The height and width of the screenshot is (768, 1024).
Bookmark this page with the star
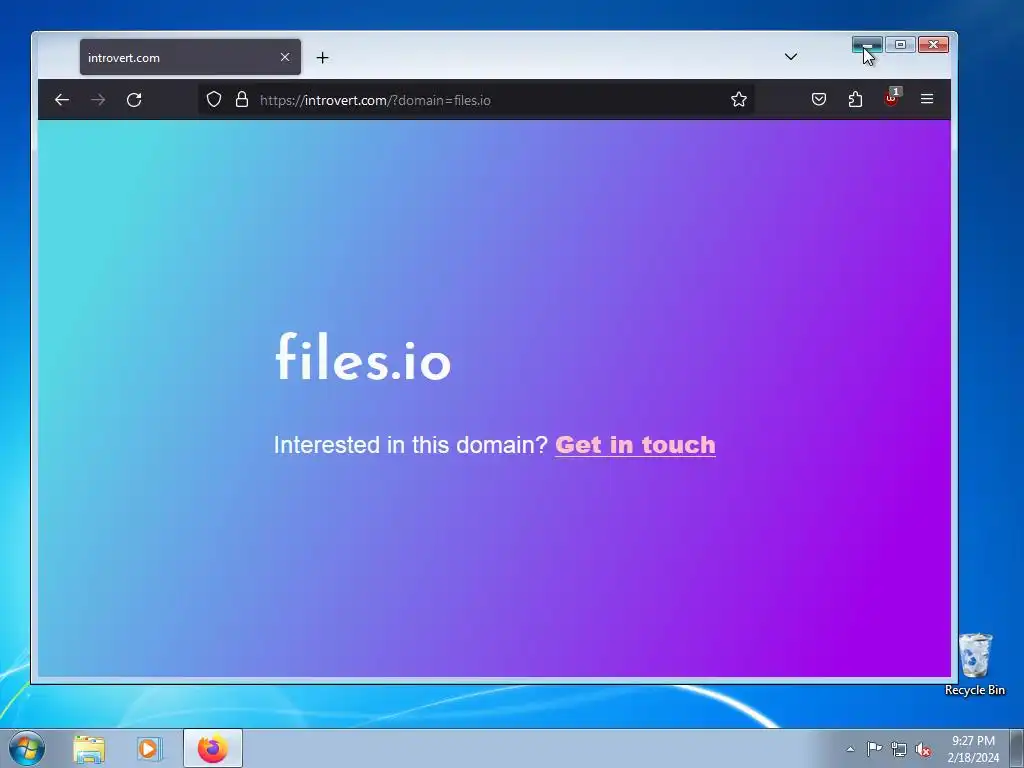739,99
